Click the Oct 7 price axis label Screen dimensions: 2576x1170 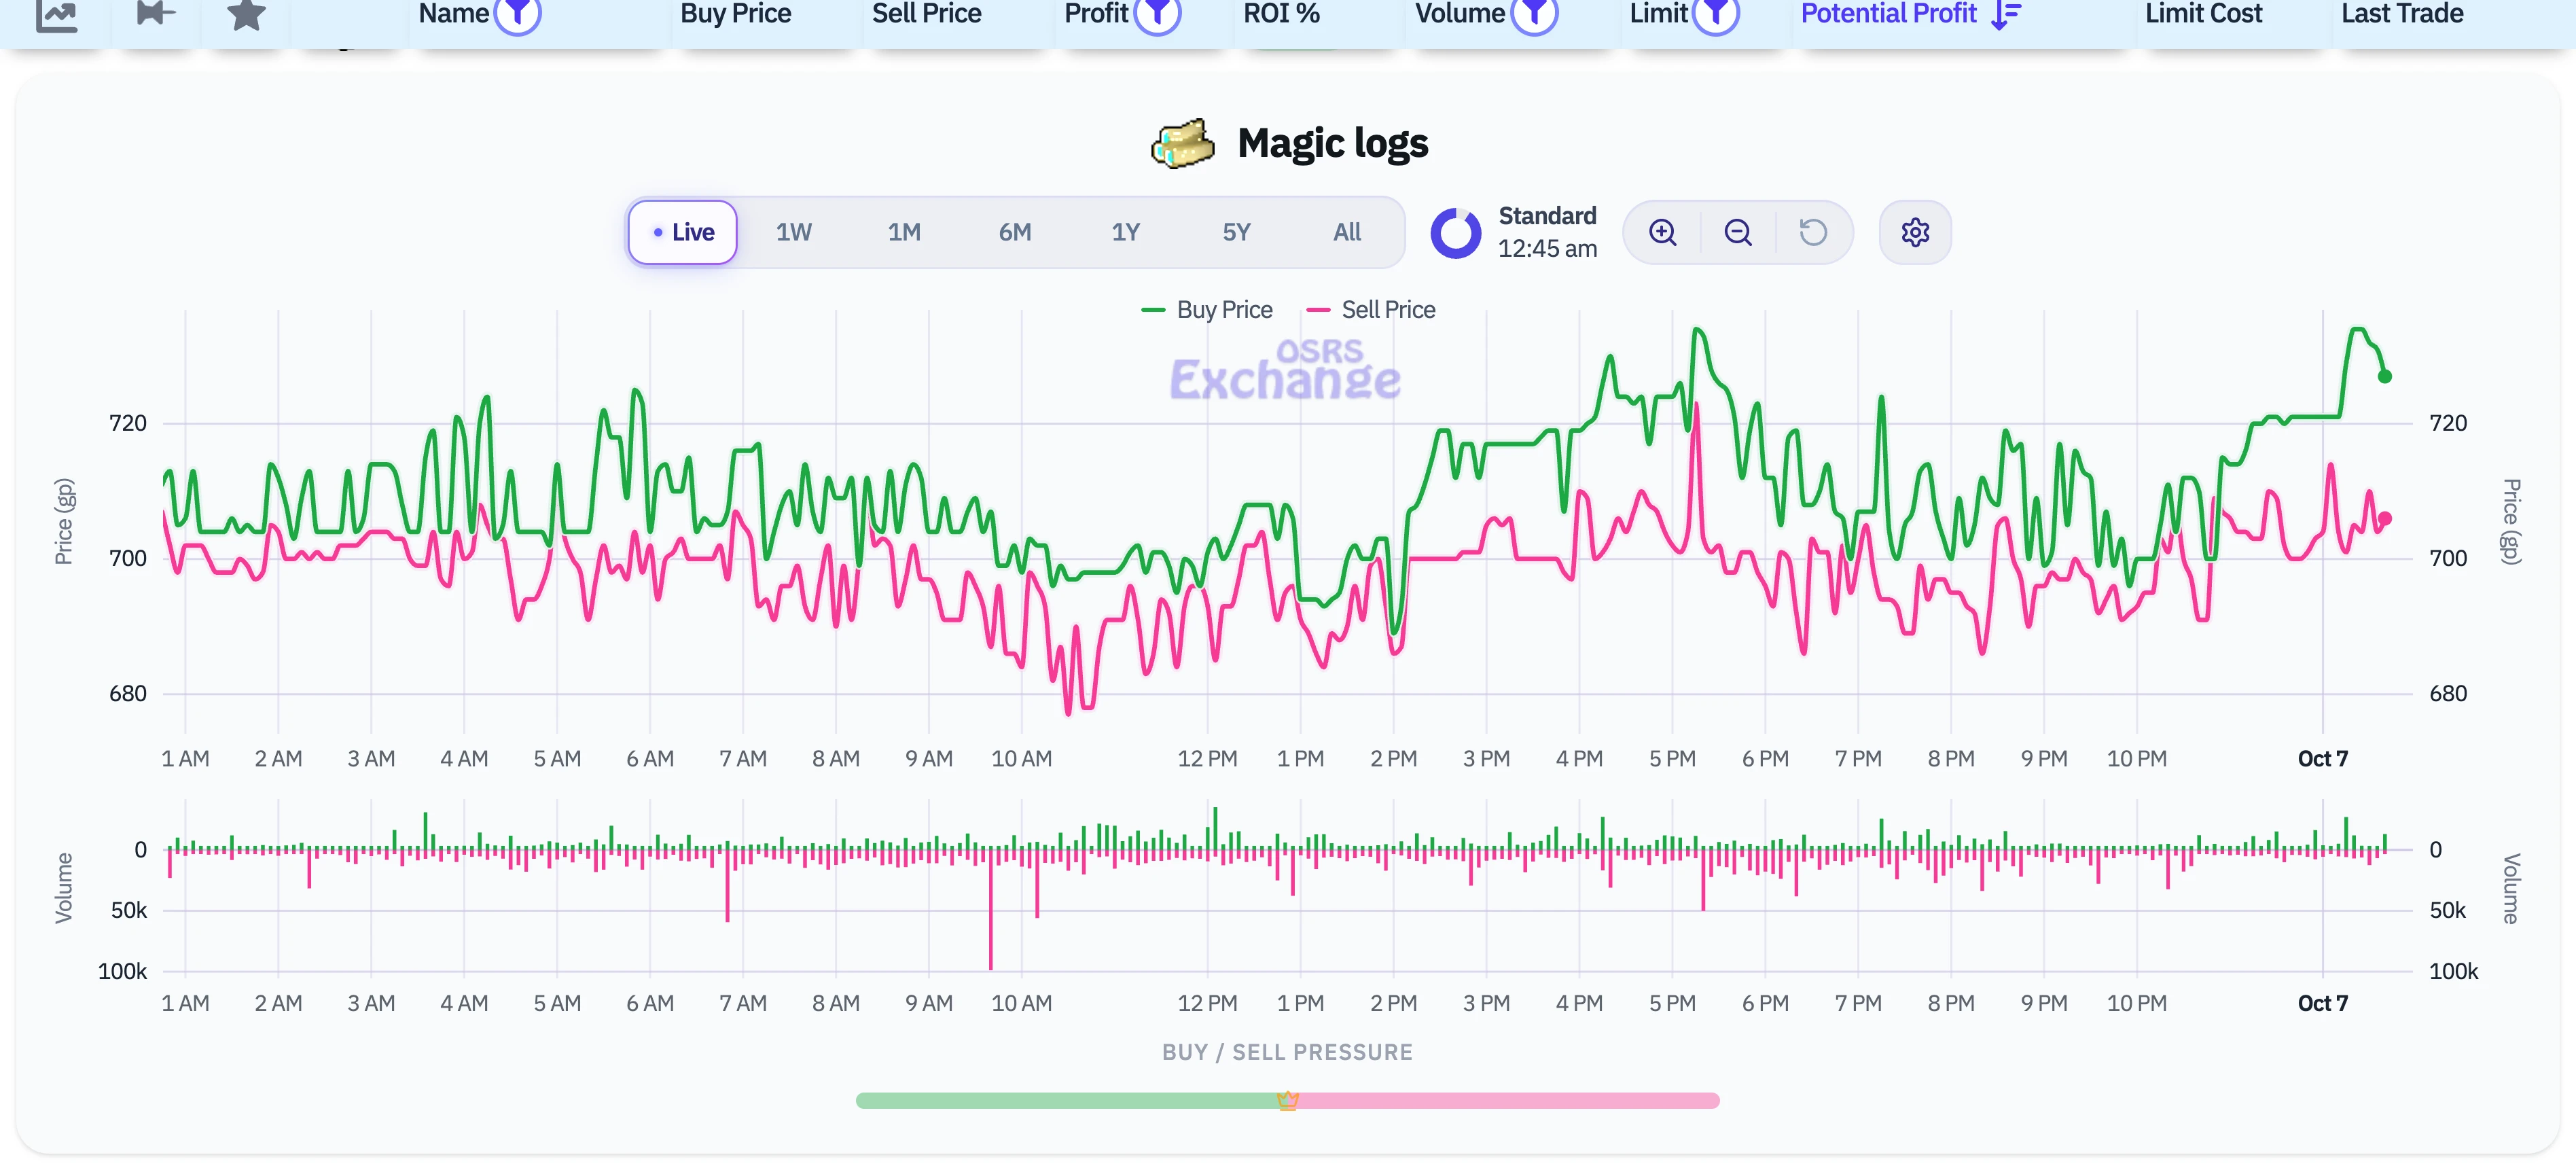2322,759
